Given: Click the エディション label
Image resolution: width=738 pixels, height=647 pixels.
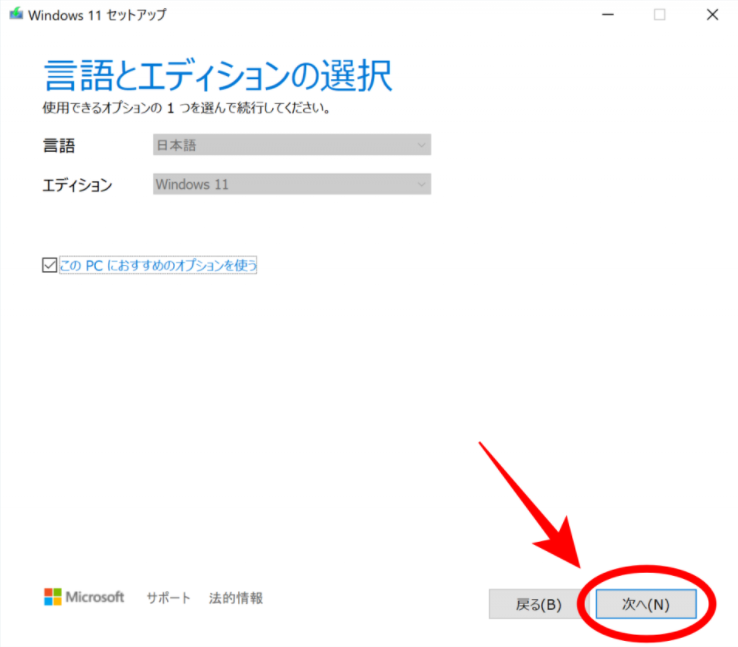Looking at the screenshot, I should tap(78, 185).
